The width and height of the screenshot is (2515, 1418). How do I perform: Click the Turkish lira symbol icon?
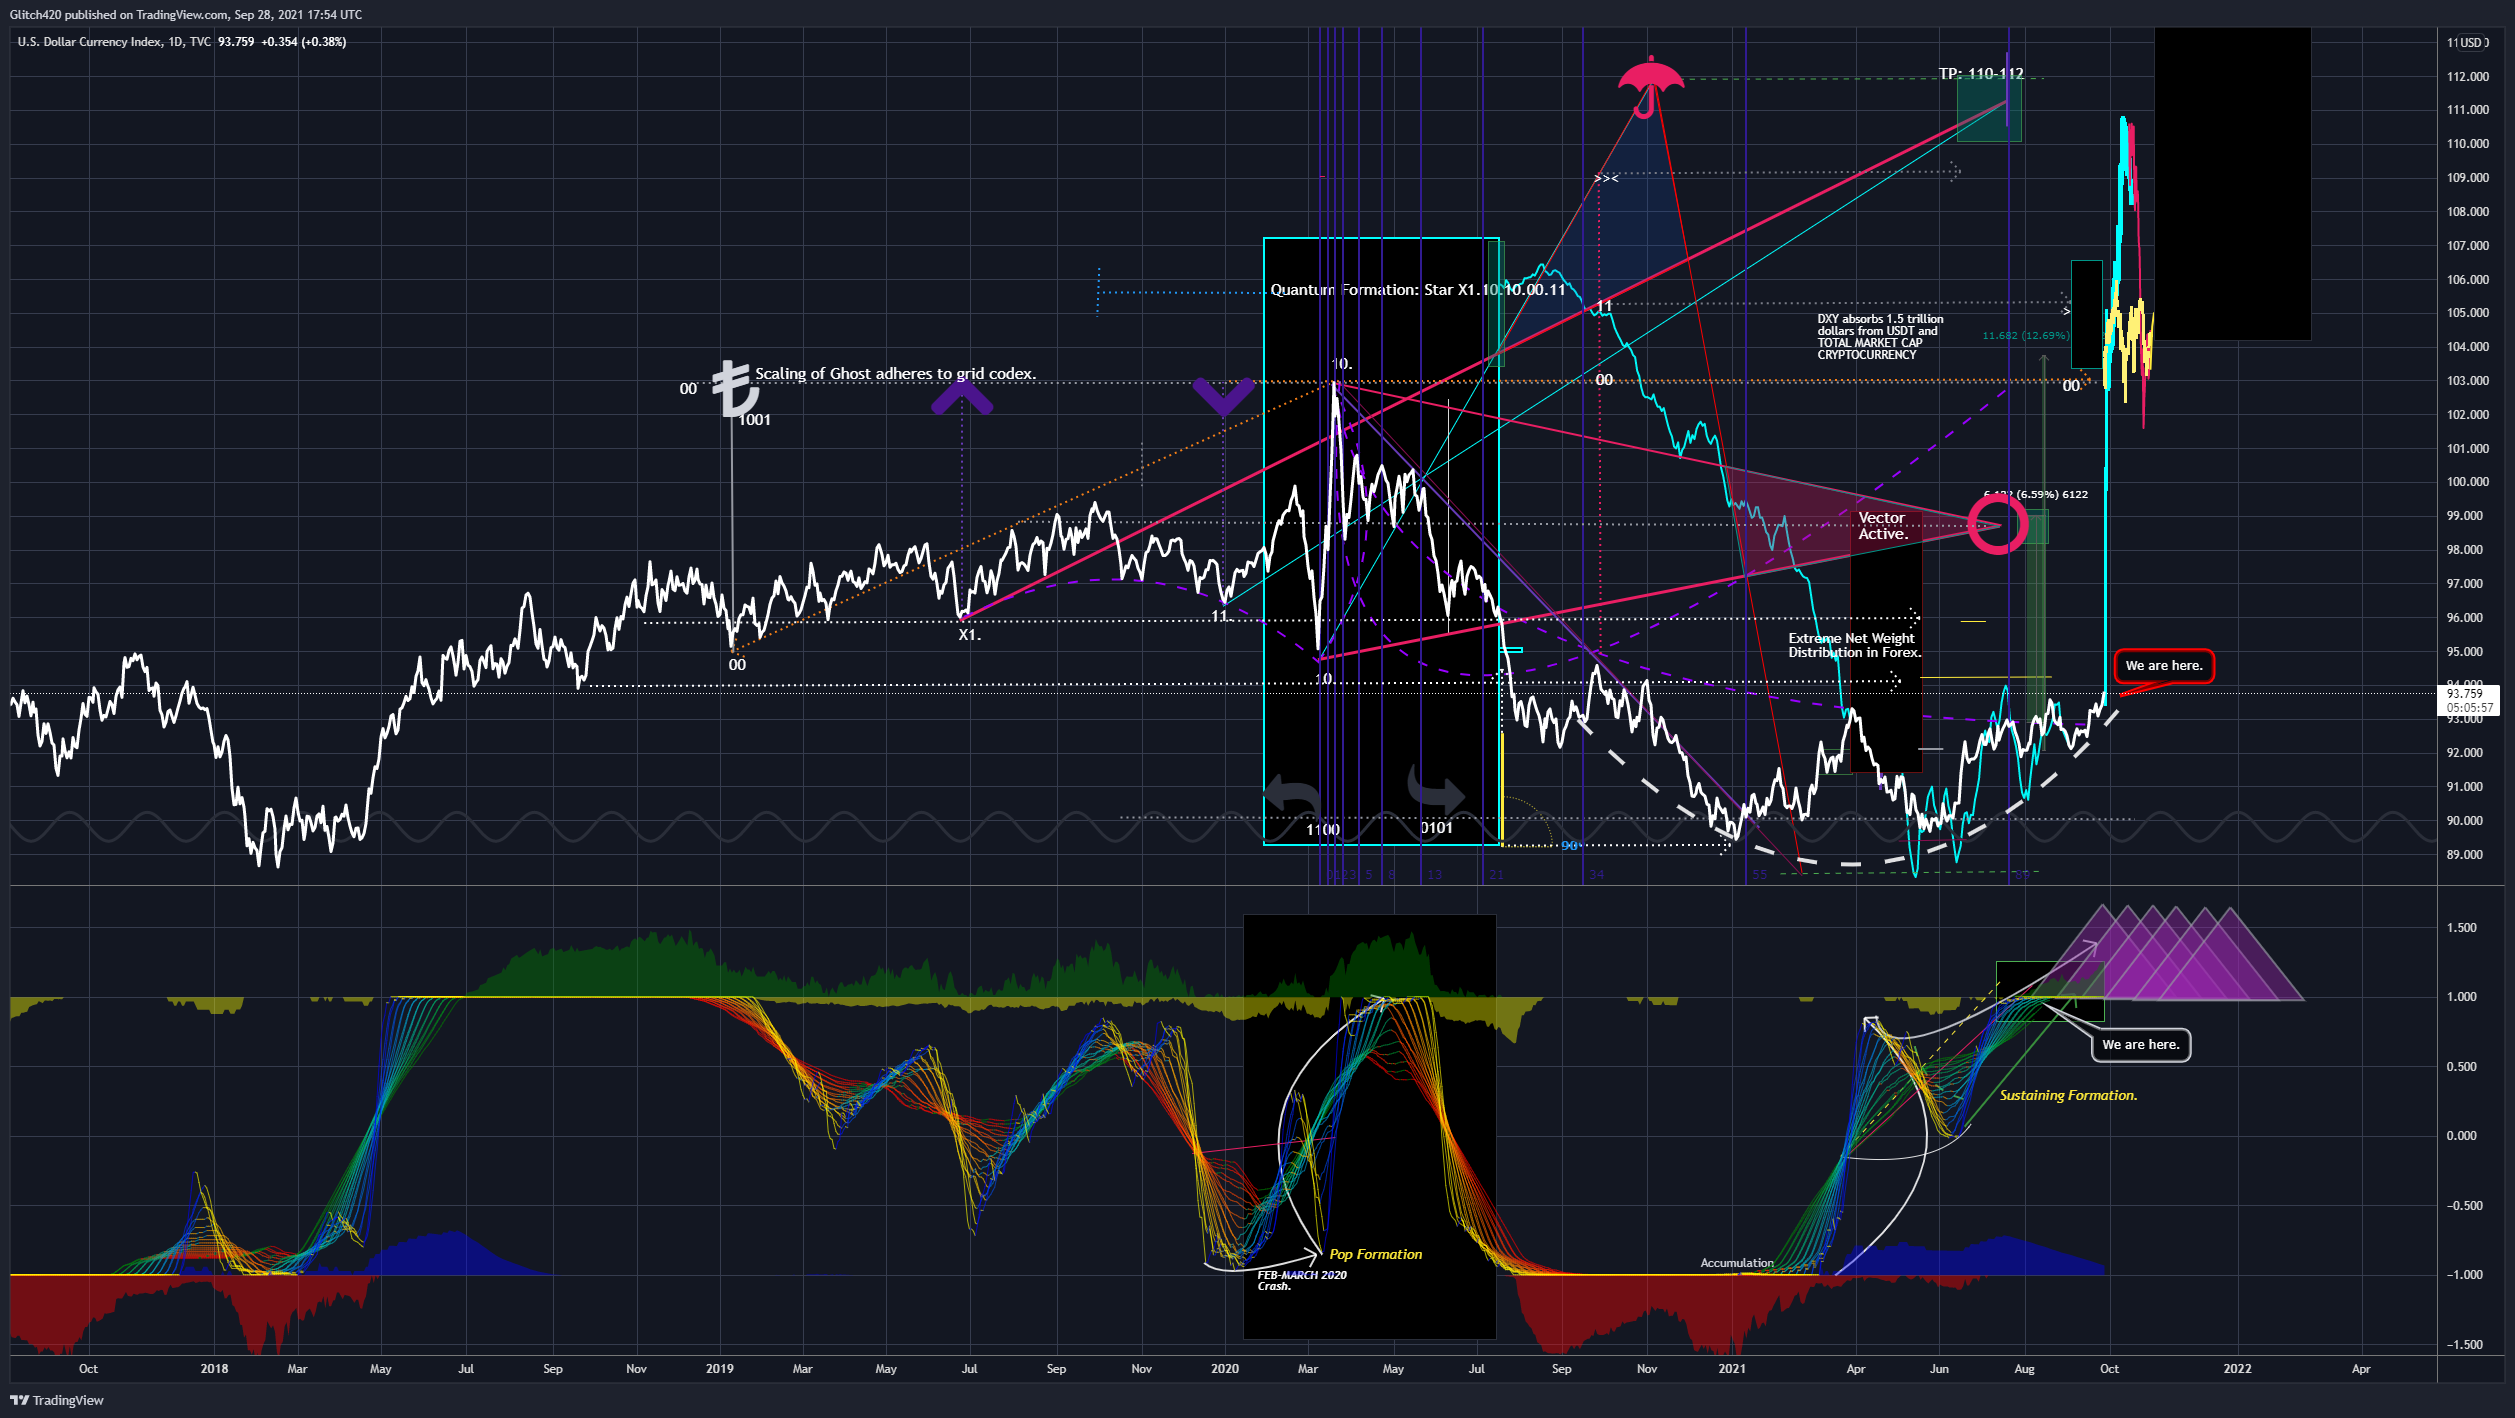(735, 388)
